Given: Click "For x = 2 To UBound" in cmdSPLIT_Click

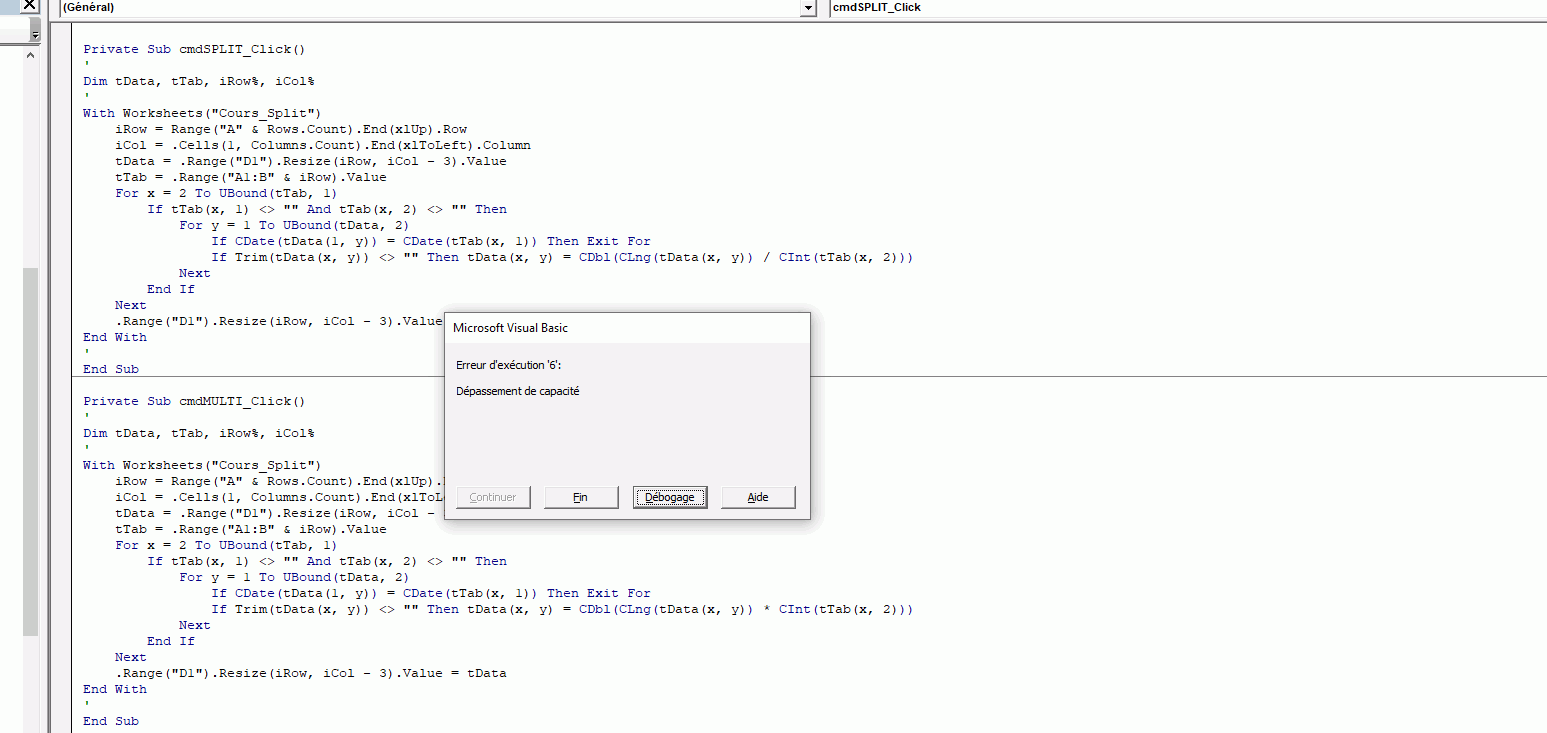Looking at the screenshot, I should tap(226, 193).
